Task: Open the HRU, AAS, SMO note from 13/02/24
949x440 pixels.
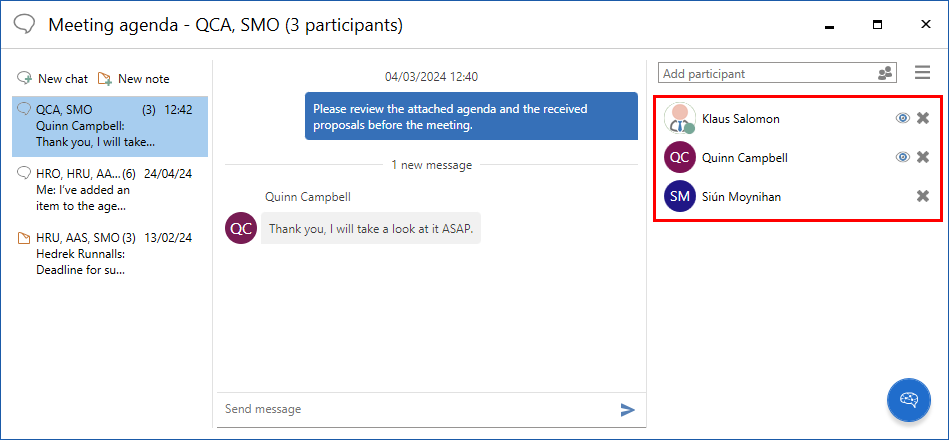Action: (x=110, y=254)
